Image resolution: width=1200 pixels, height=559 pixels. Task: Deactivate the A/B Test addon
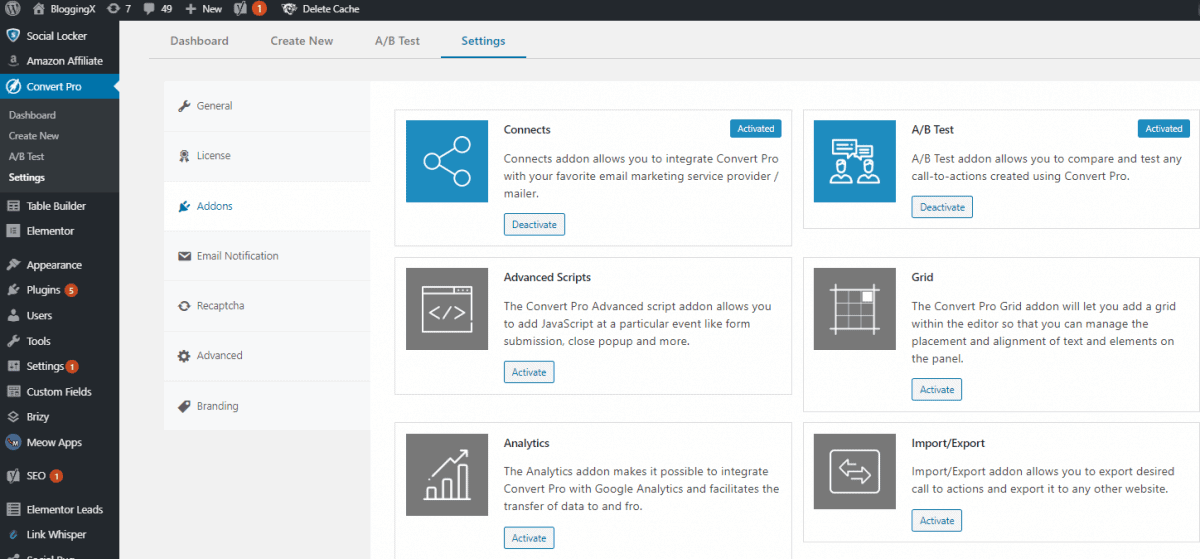pos(942,207)
